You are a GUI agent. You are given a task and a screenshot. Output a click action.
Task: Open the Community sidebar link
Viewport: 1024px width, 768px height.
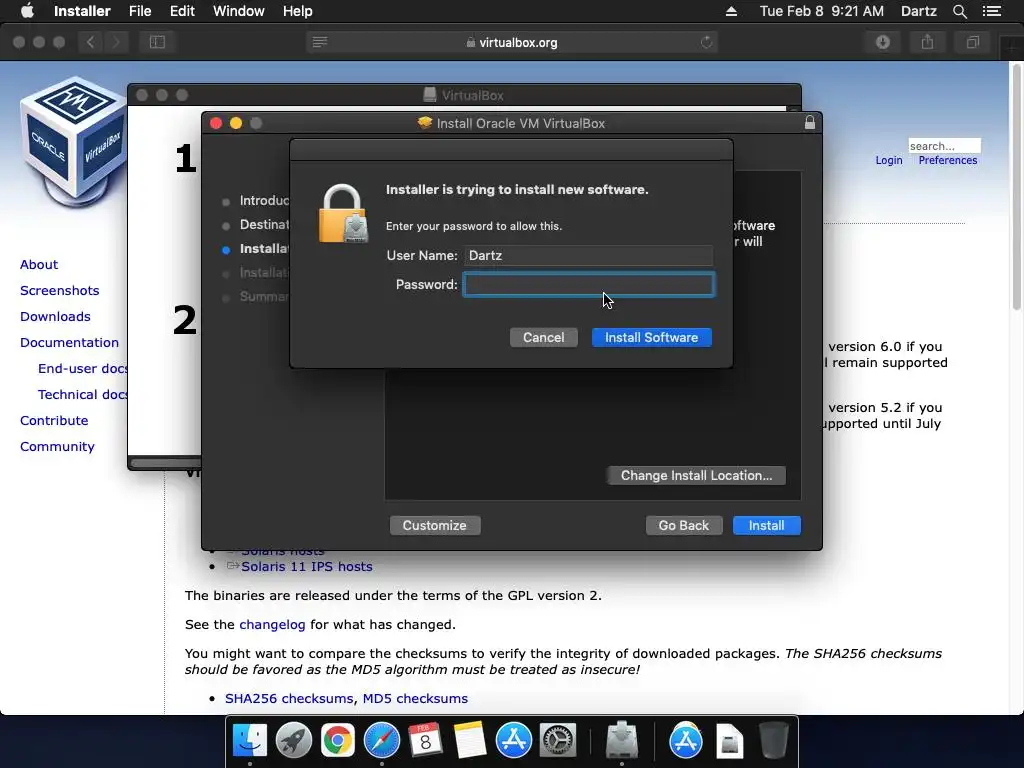[57, 447]
